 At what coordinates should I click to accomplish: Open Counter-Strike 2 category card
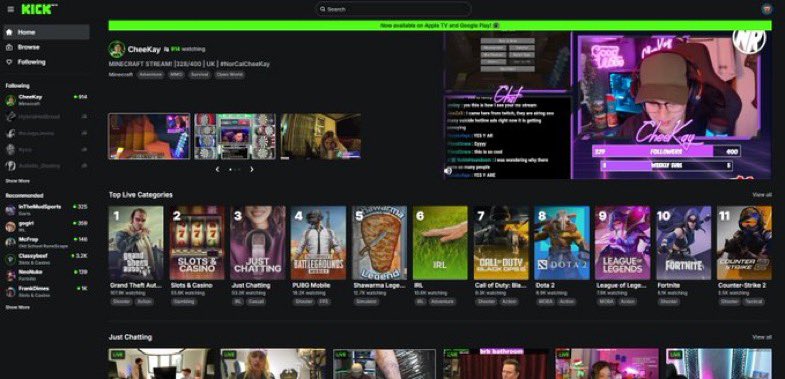click(x=744, y=243)
